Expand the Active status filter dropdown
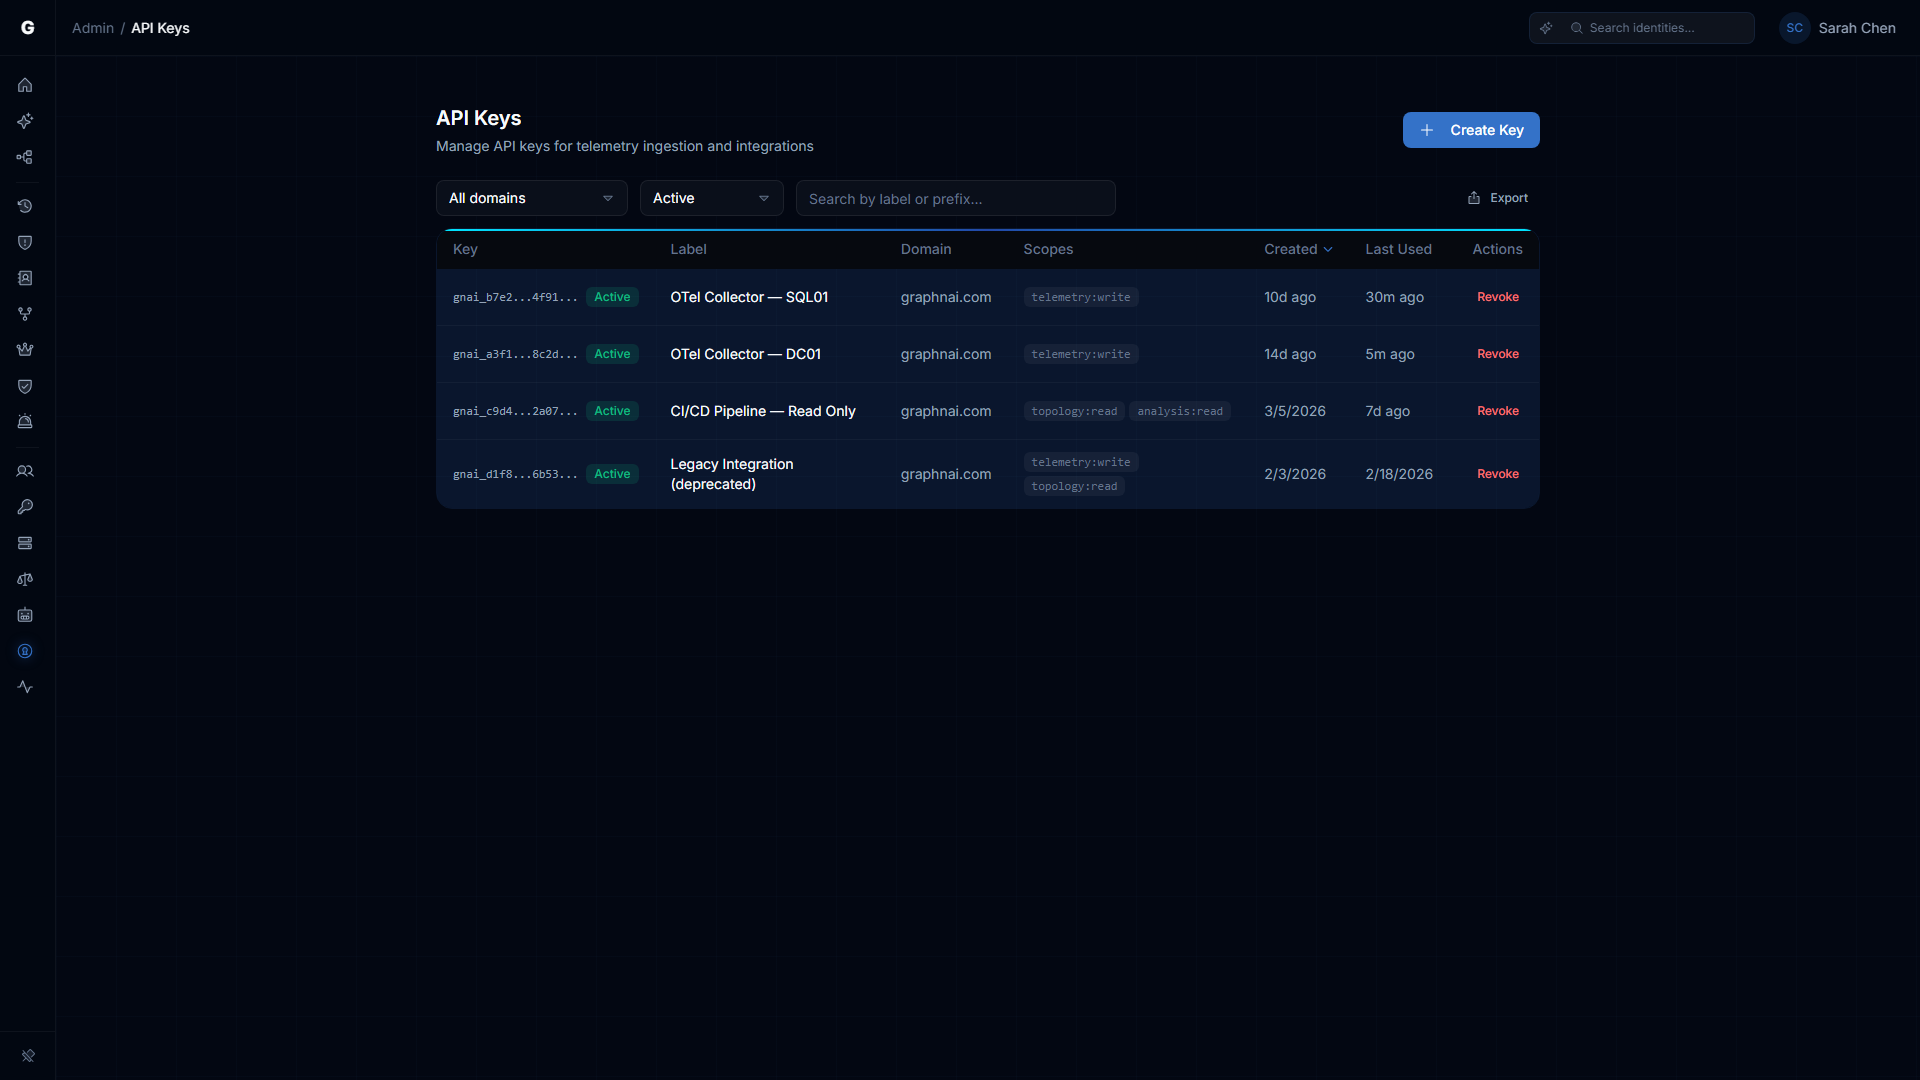Screen dimensions: 1920x1080 point(711,198)
